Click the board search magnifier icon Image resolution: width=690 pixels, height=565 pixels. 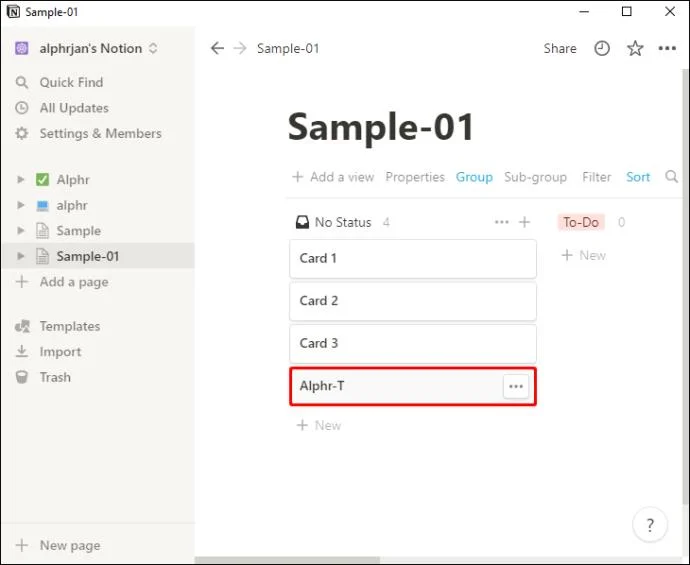pos(672,177)
